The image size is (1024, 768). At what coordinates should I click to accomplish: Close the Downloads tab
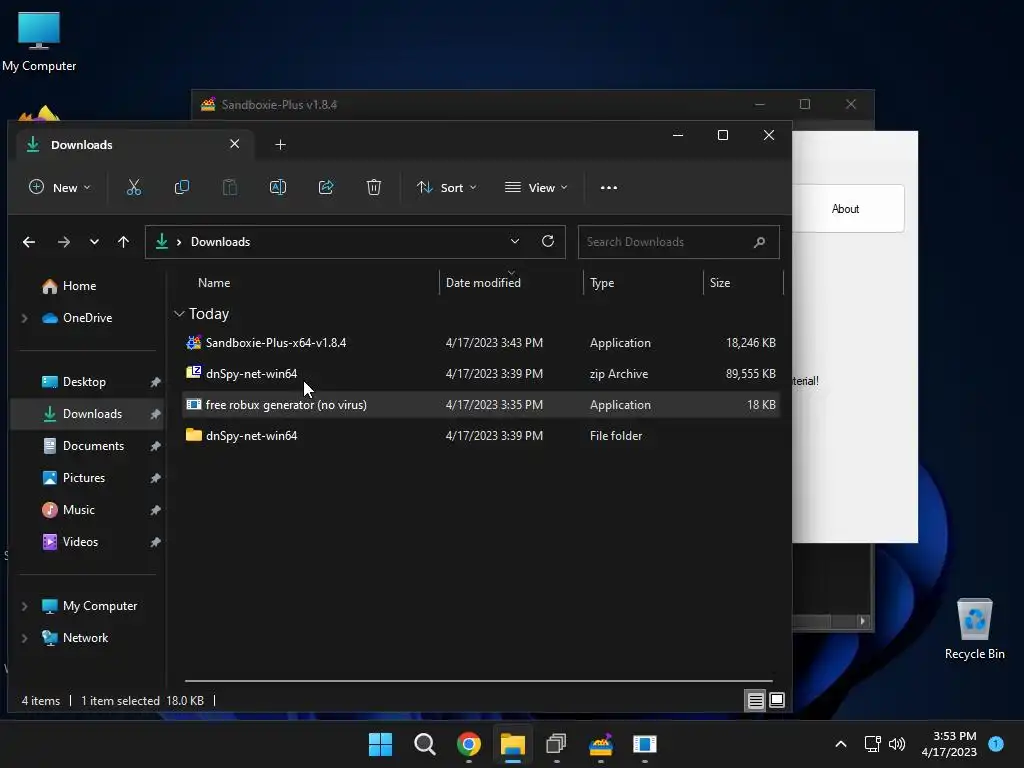tap(234, 144)
